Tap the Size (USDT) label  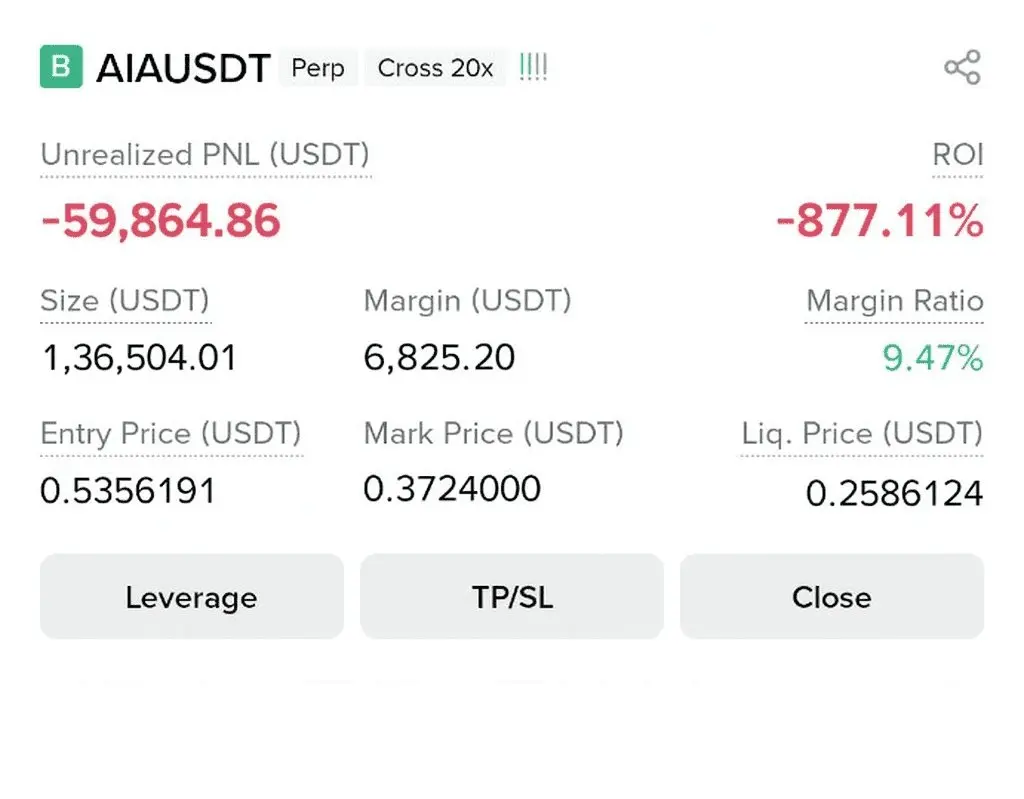click(125, 301)
